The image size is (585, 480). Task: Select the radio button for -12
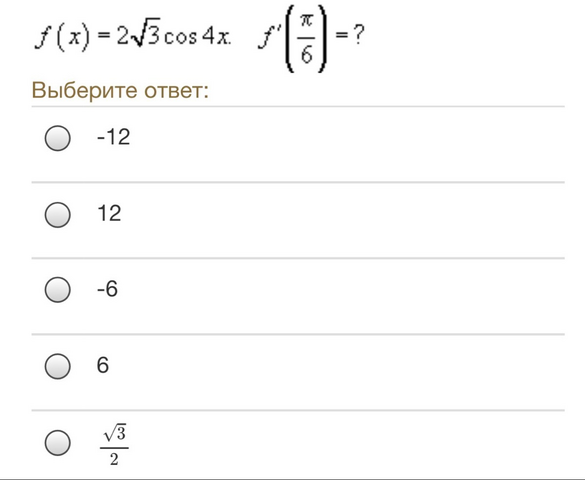pyautogui.click(x=57, y=138)
